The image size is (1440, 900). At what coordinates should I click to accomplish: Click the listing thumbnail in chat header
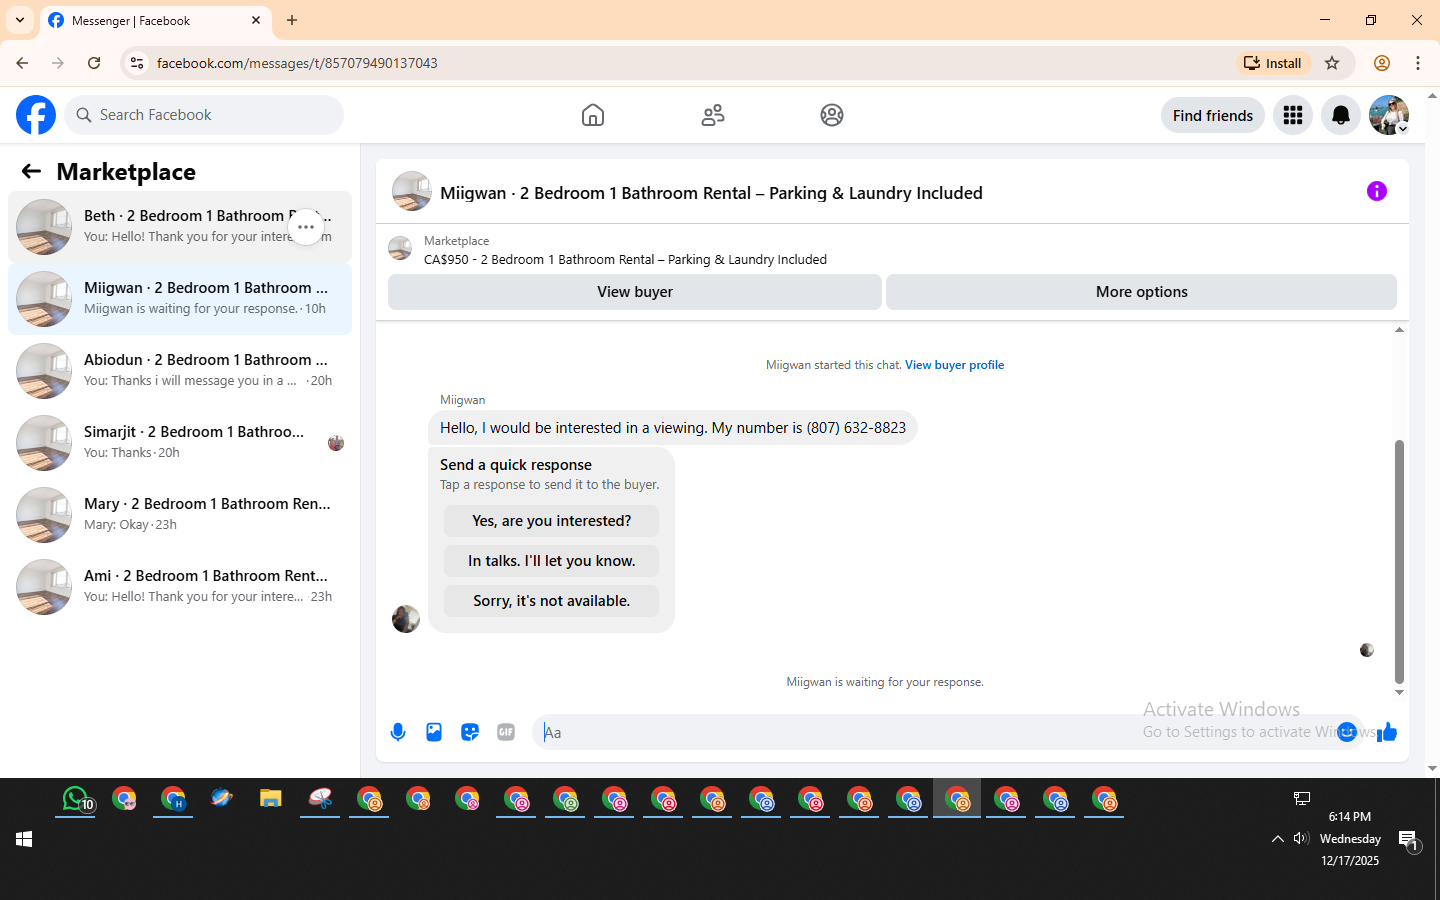412,191
